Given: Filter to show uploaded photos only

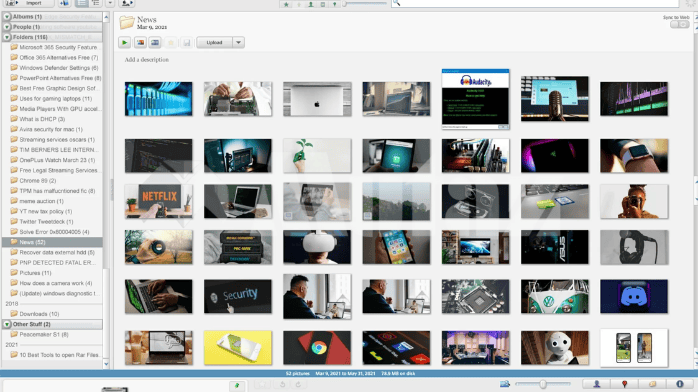Looking at the screenshot, I should click(299, 4).
